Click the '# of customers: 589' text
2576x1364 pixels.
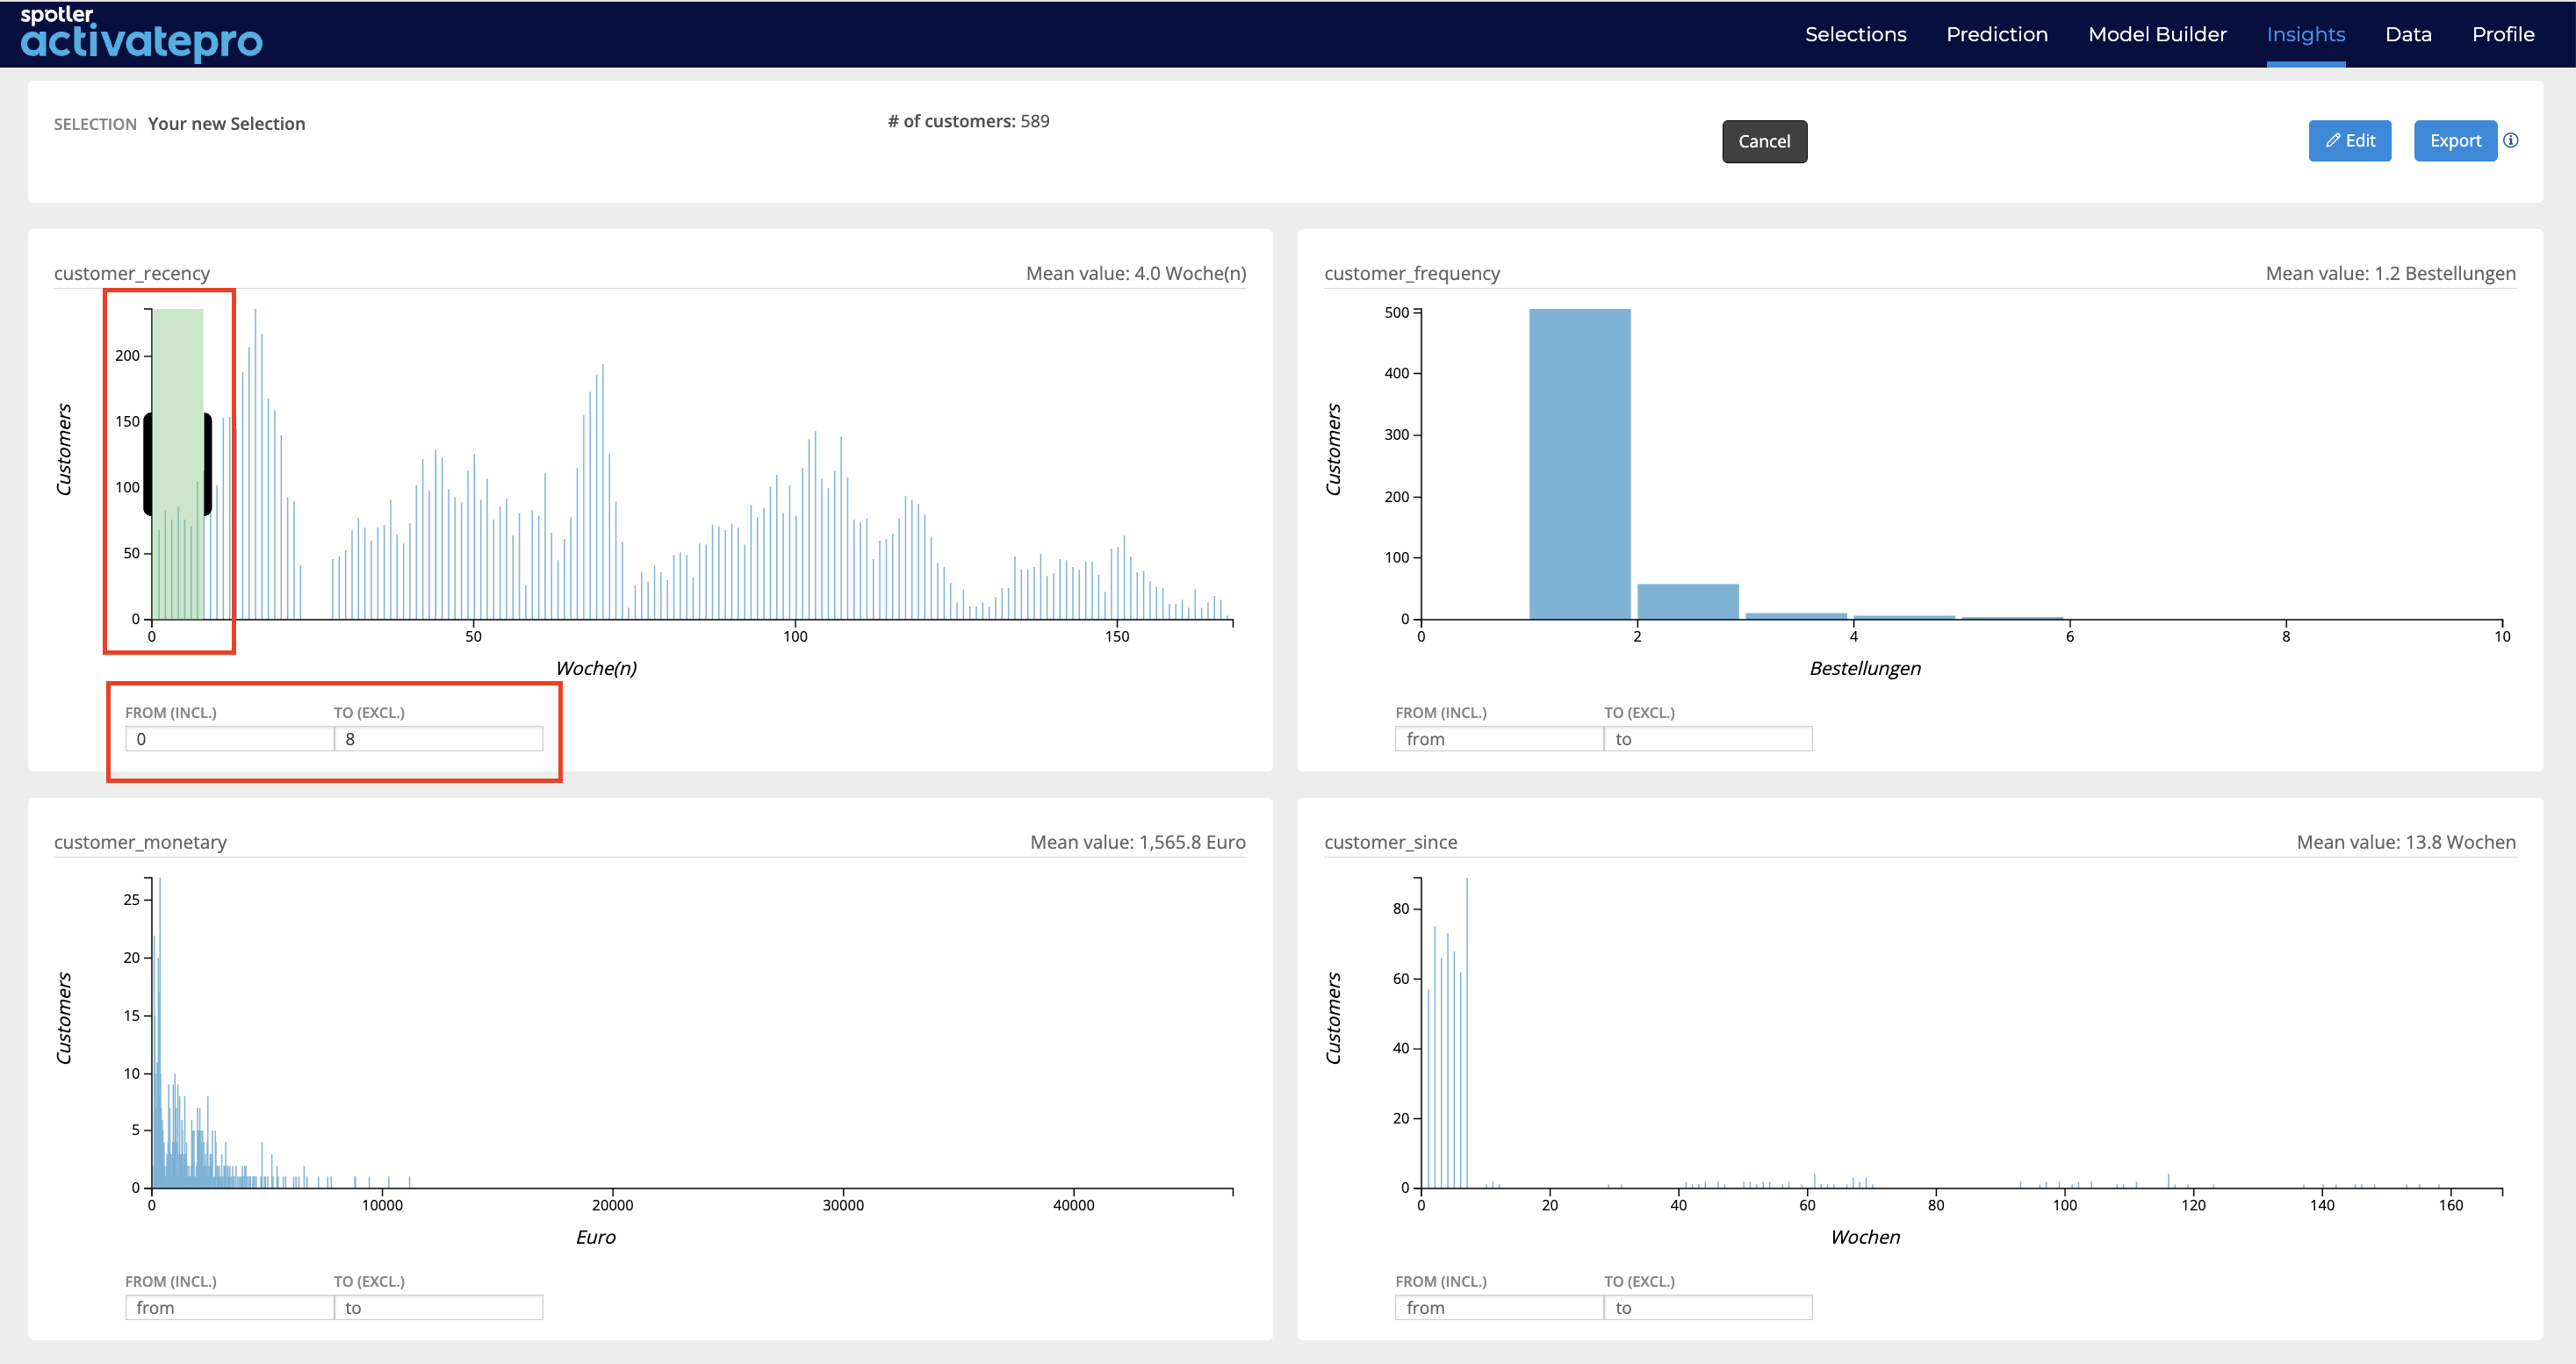968,121
